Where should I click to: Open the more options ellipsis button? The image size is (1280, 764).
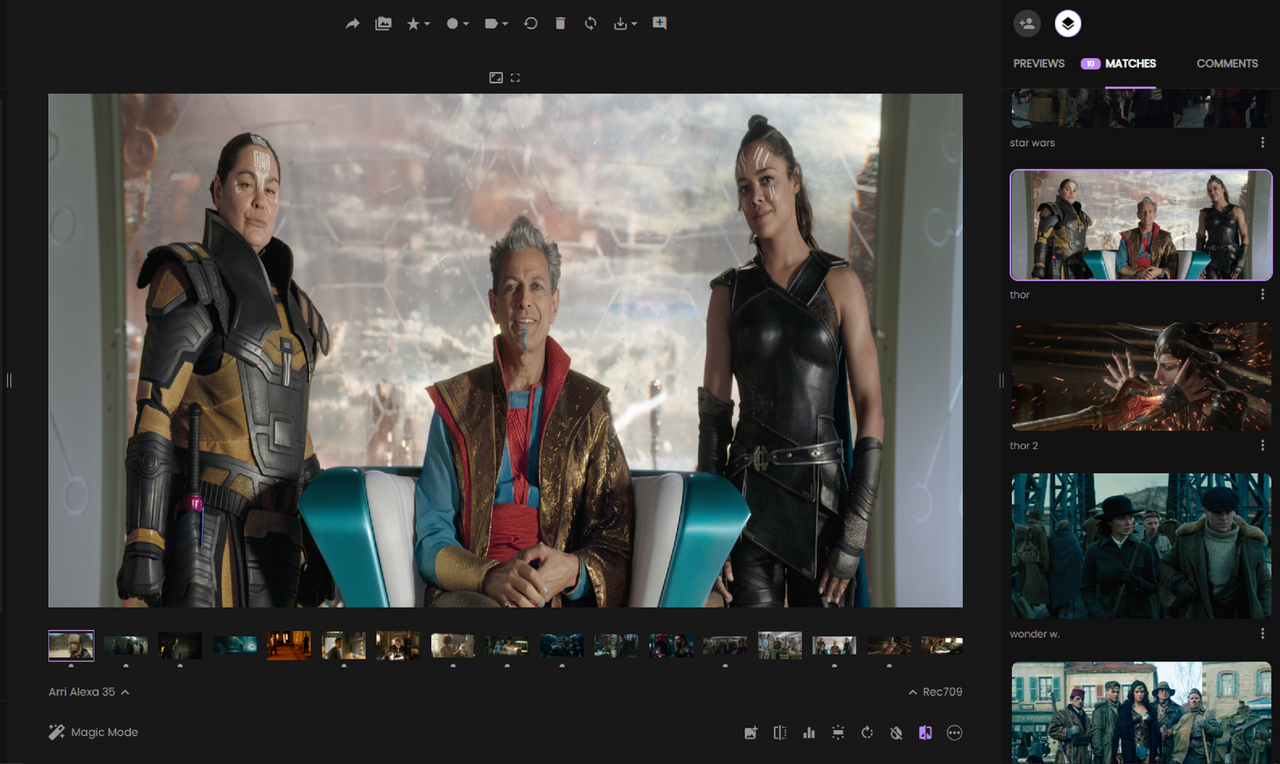click(x=955, y=733)
